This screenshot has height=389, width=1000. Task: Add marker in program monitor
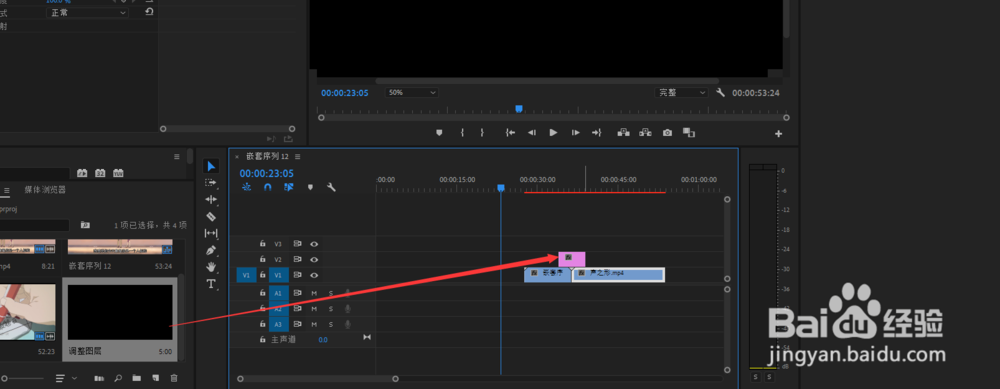pos(439,133)
